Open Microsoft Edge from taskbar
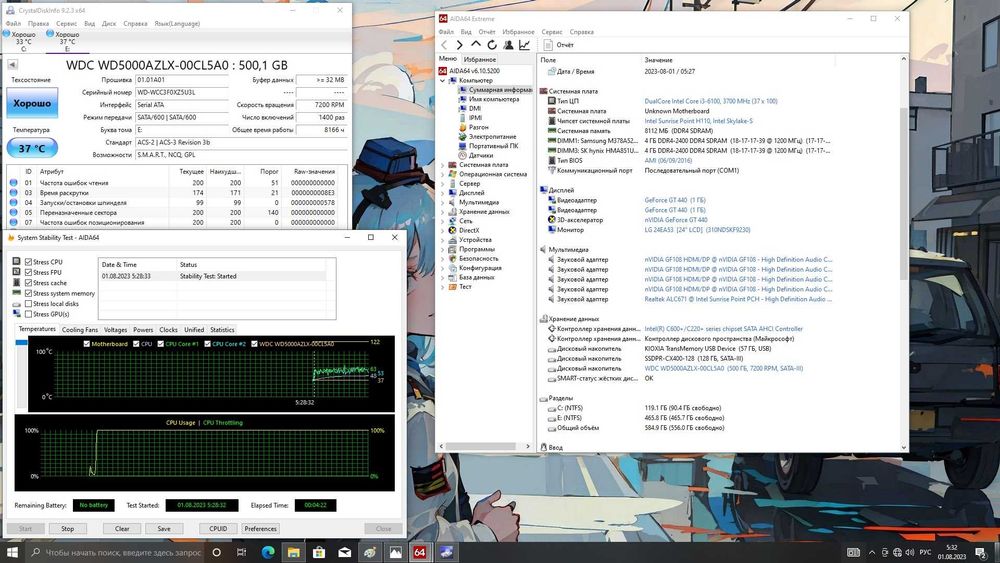The image size is (1000, 563). (x=268, y=552)
